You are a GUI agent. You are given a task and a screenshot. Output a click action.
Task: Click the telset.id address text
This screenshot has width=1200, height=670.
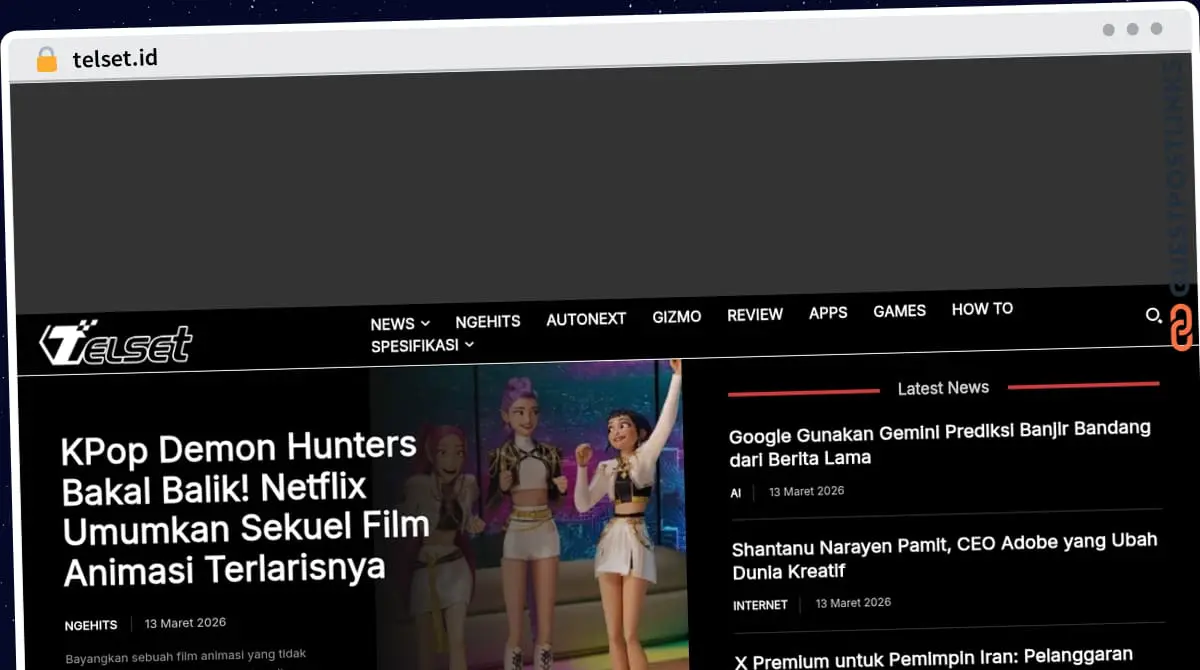[x=115, y=59]
